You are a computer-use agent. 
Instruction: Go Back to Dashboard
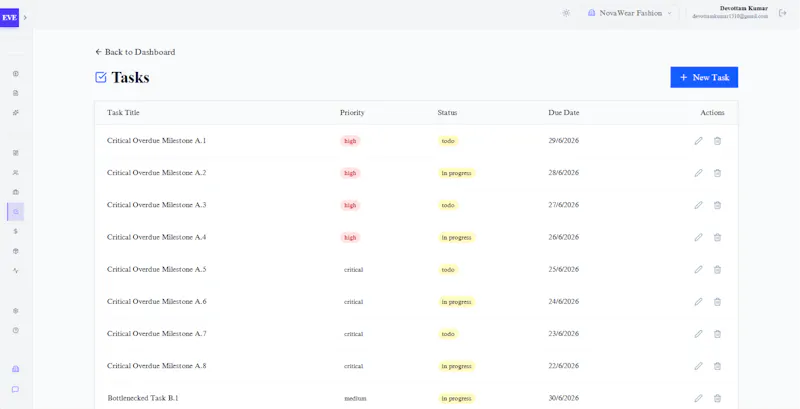point(135,52)
